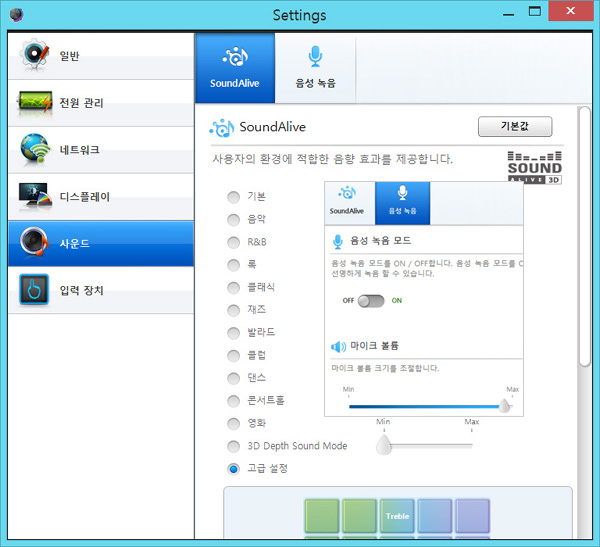Select the 고급 설정 advanced option
Image resolution: width=600 pixels, height=547 pixels.
pos(233,469)
